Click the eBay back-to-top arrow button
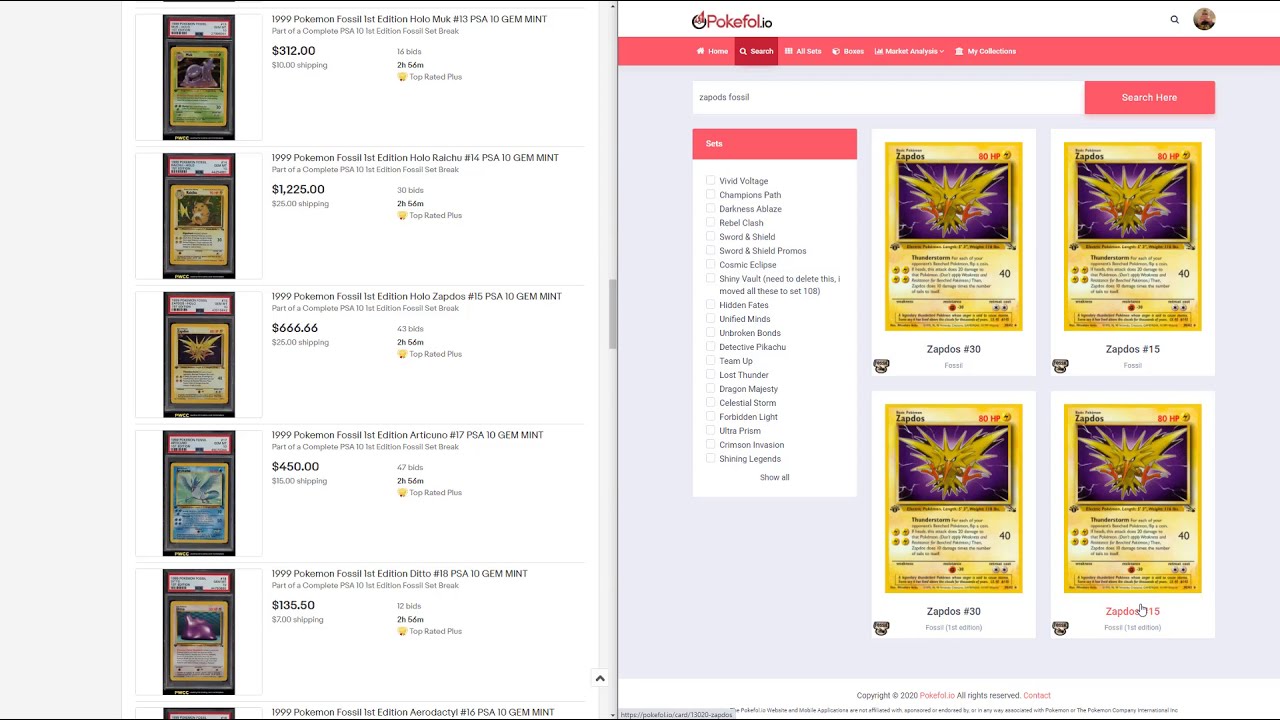This screenshot has width=1280, height=720. point(600,678)
